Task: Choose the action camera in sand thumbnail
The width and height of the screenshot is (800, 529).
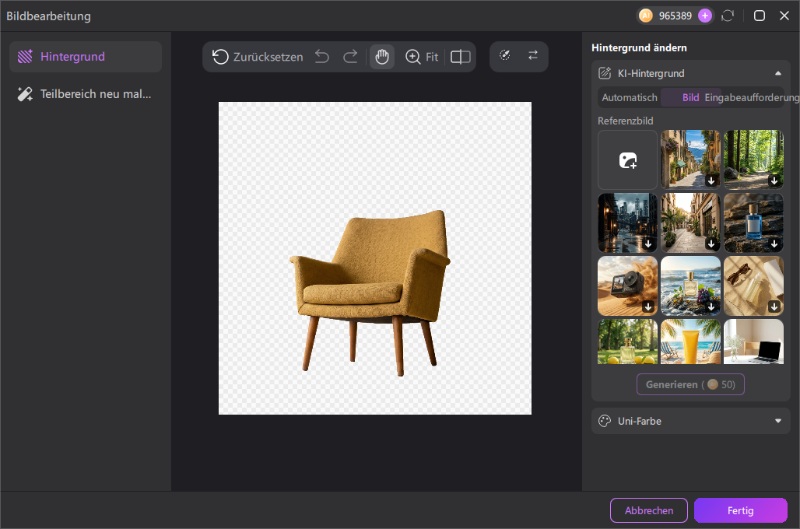Action: pos(628,286)
